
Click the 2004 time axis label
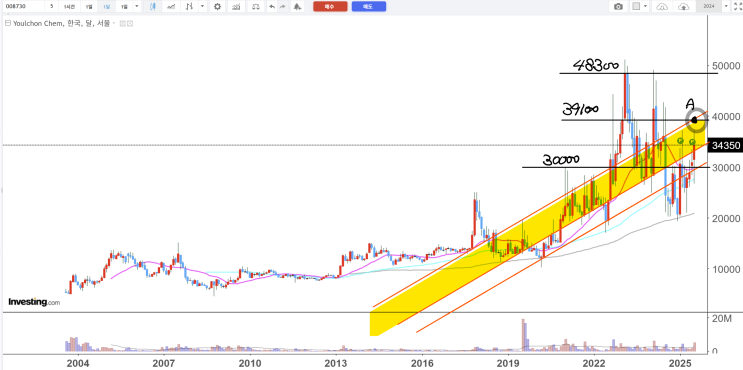tap(78, 363)
